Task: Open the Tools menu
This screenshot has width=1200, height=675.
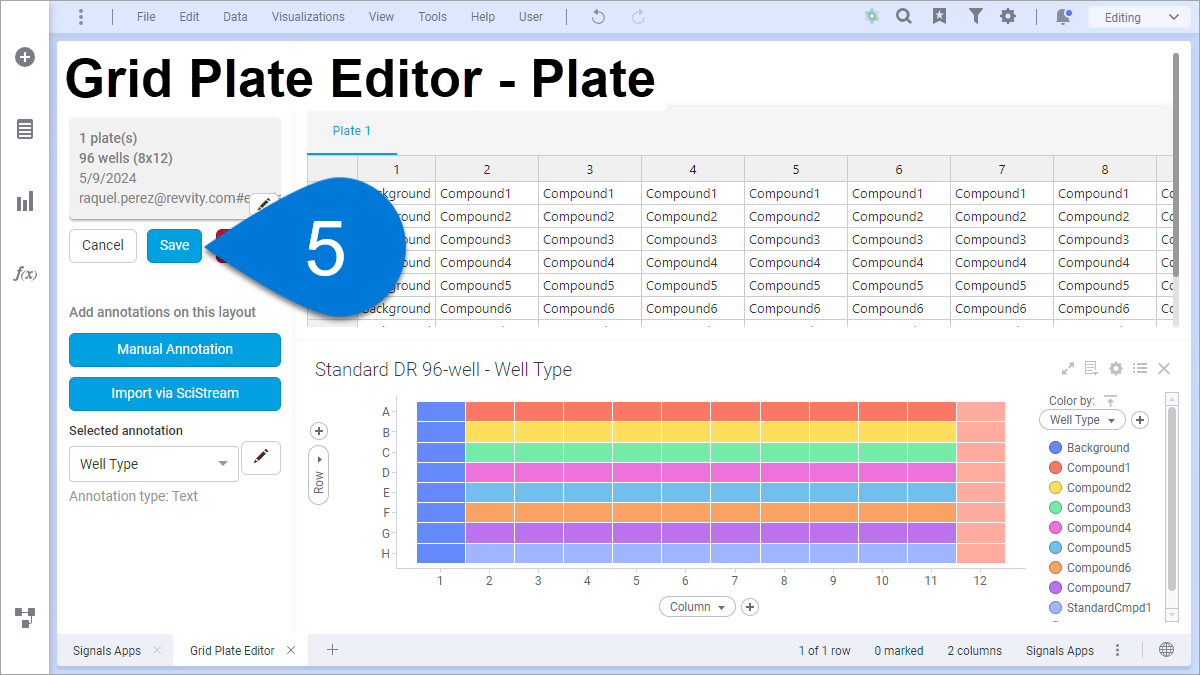Action: click(432, 17)
